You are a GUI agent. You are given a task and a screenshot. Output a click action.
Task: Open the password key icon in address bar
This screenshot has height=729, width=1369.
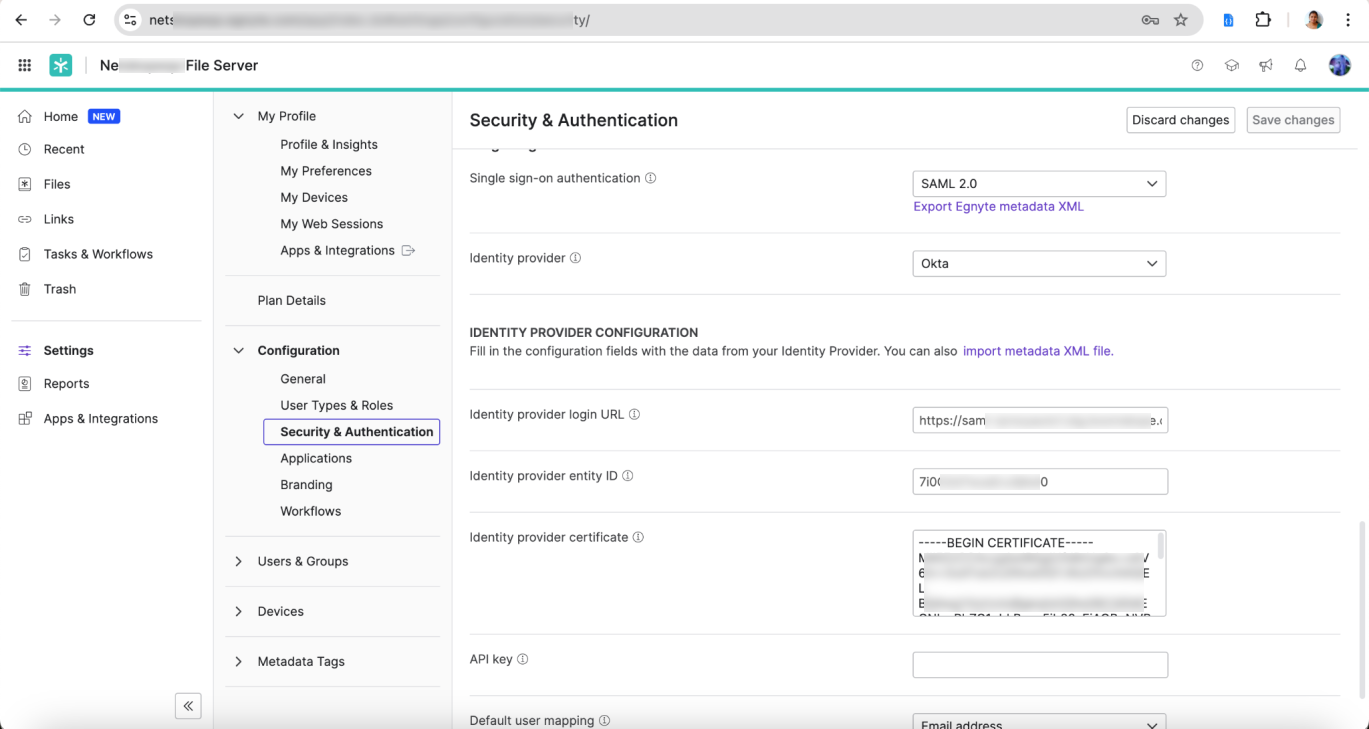(x=1150, y=20)
